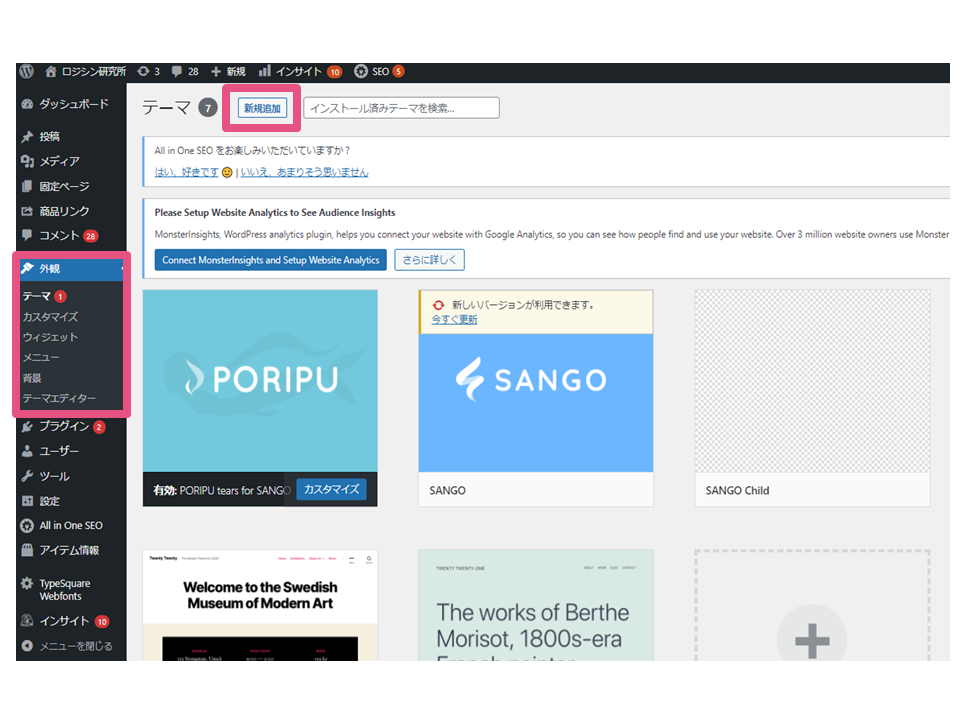The height and width of the screenshot is (720, 960).
Task: Select カスタマイズ in the 外観 submenu
Action: 50,317
